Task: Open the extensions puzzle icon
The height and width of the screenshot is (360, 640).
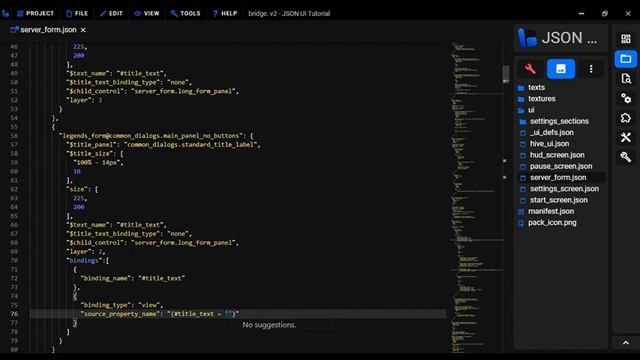Action: [626, 118]
